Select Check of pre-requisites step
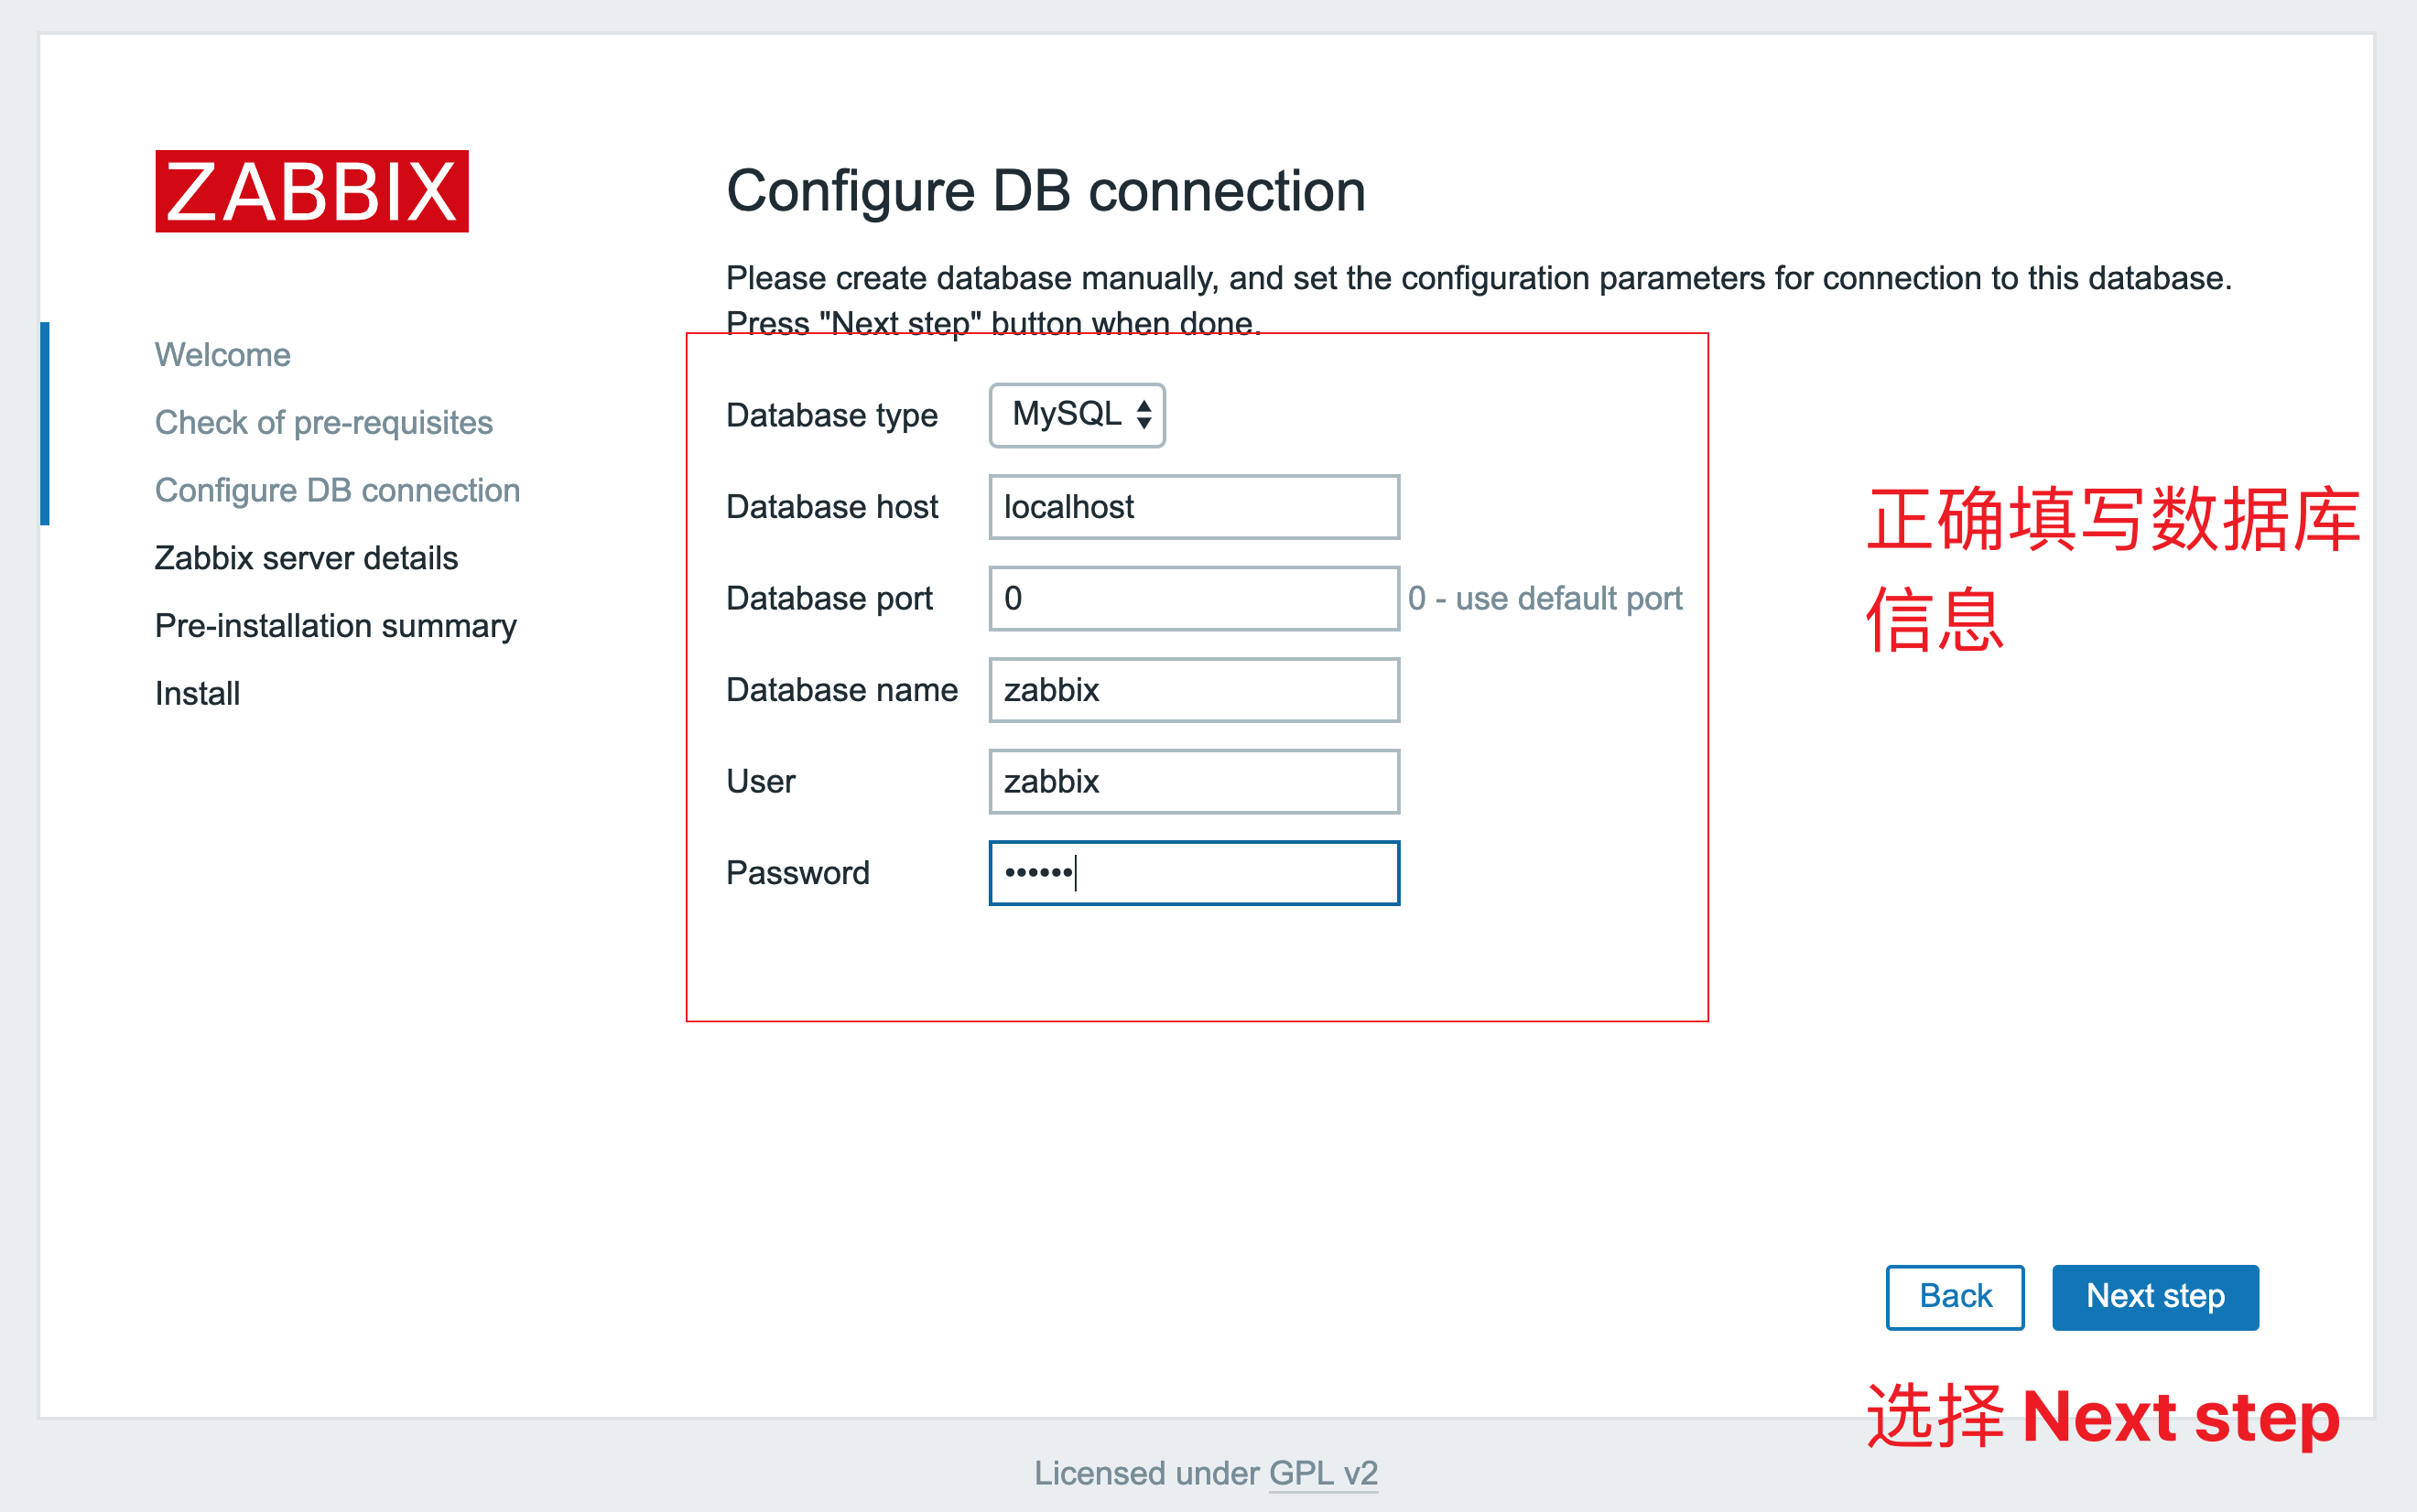 [323, 423]
